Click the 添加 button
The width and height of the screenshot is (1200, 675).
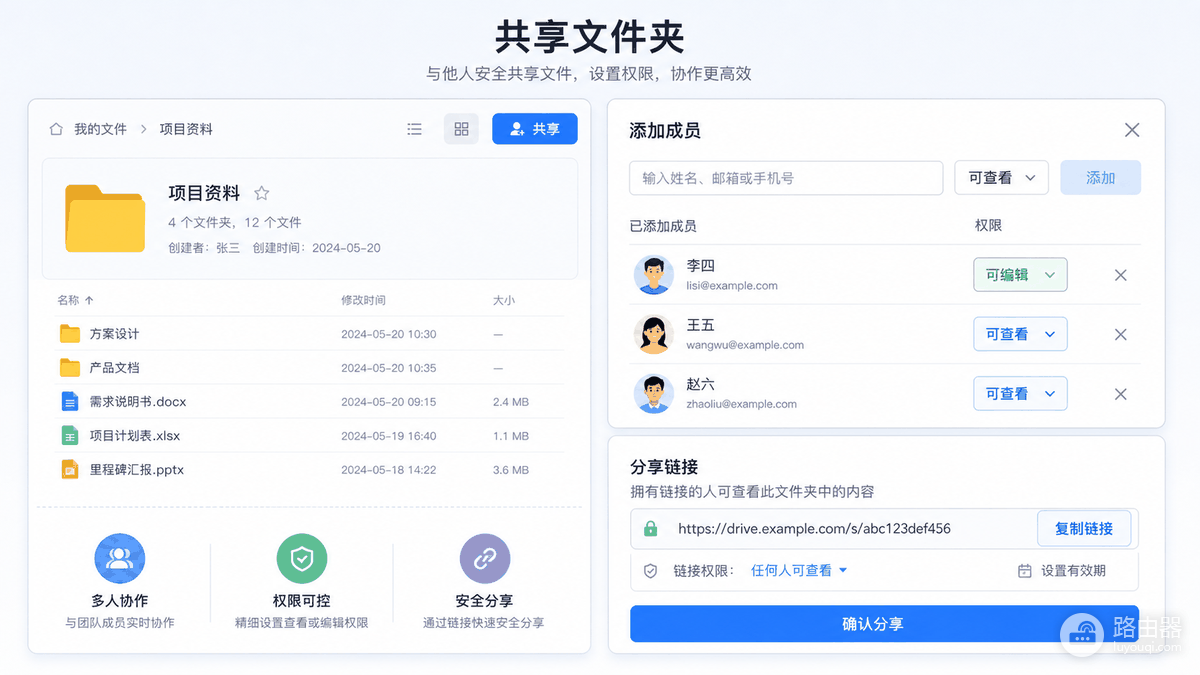pyautogui.click(x=1100, y=178)
